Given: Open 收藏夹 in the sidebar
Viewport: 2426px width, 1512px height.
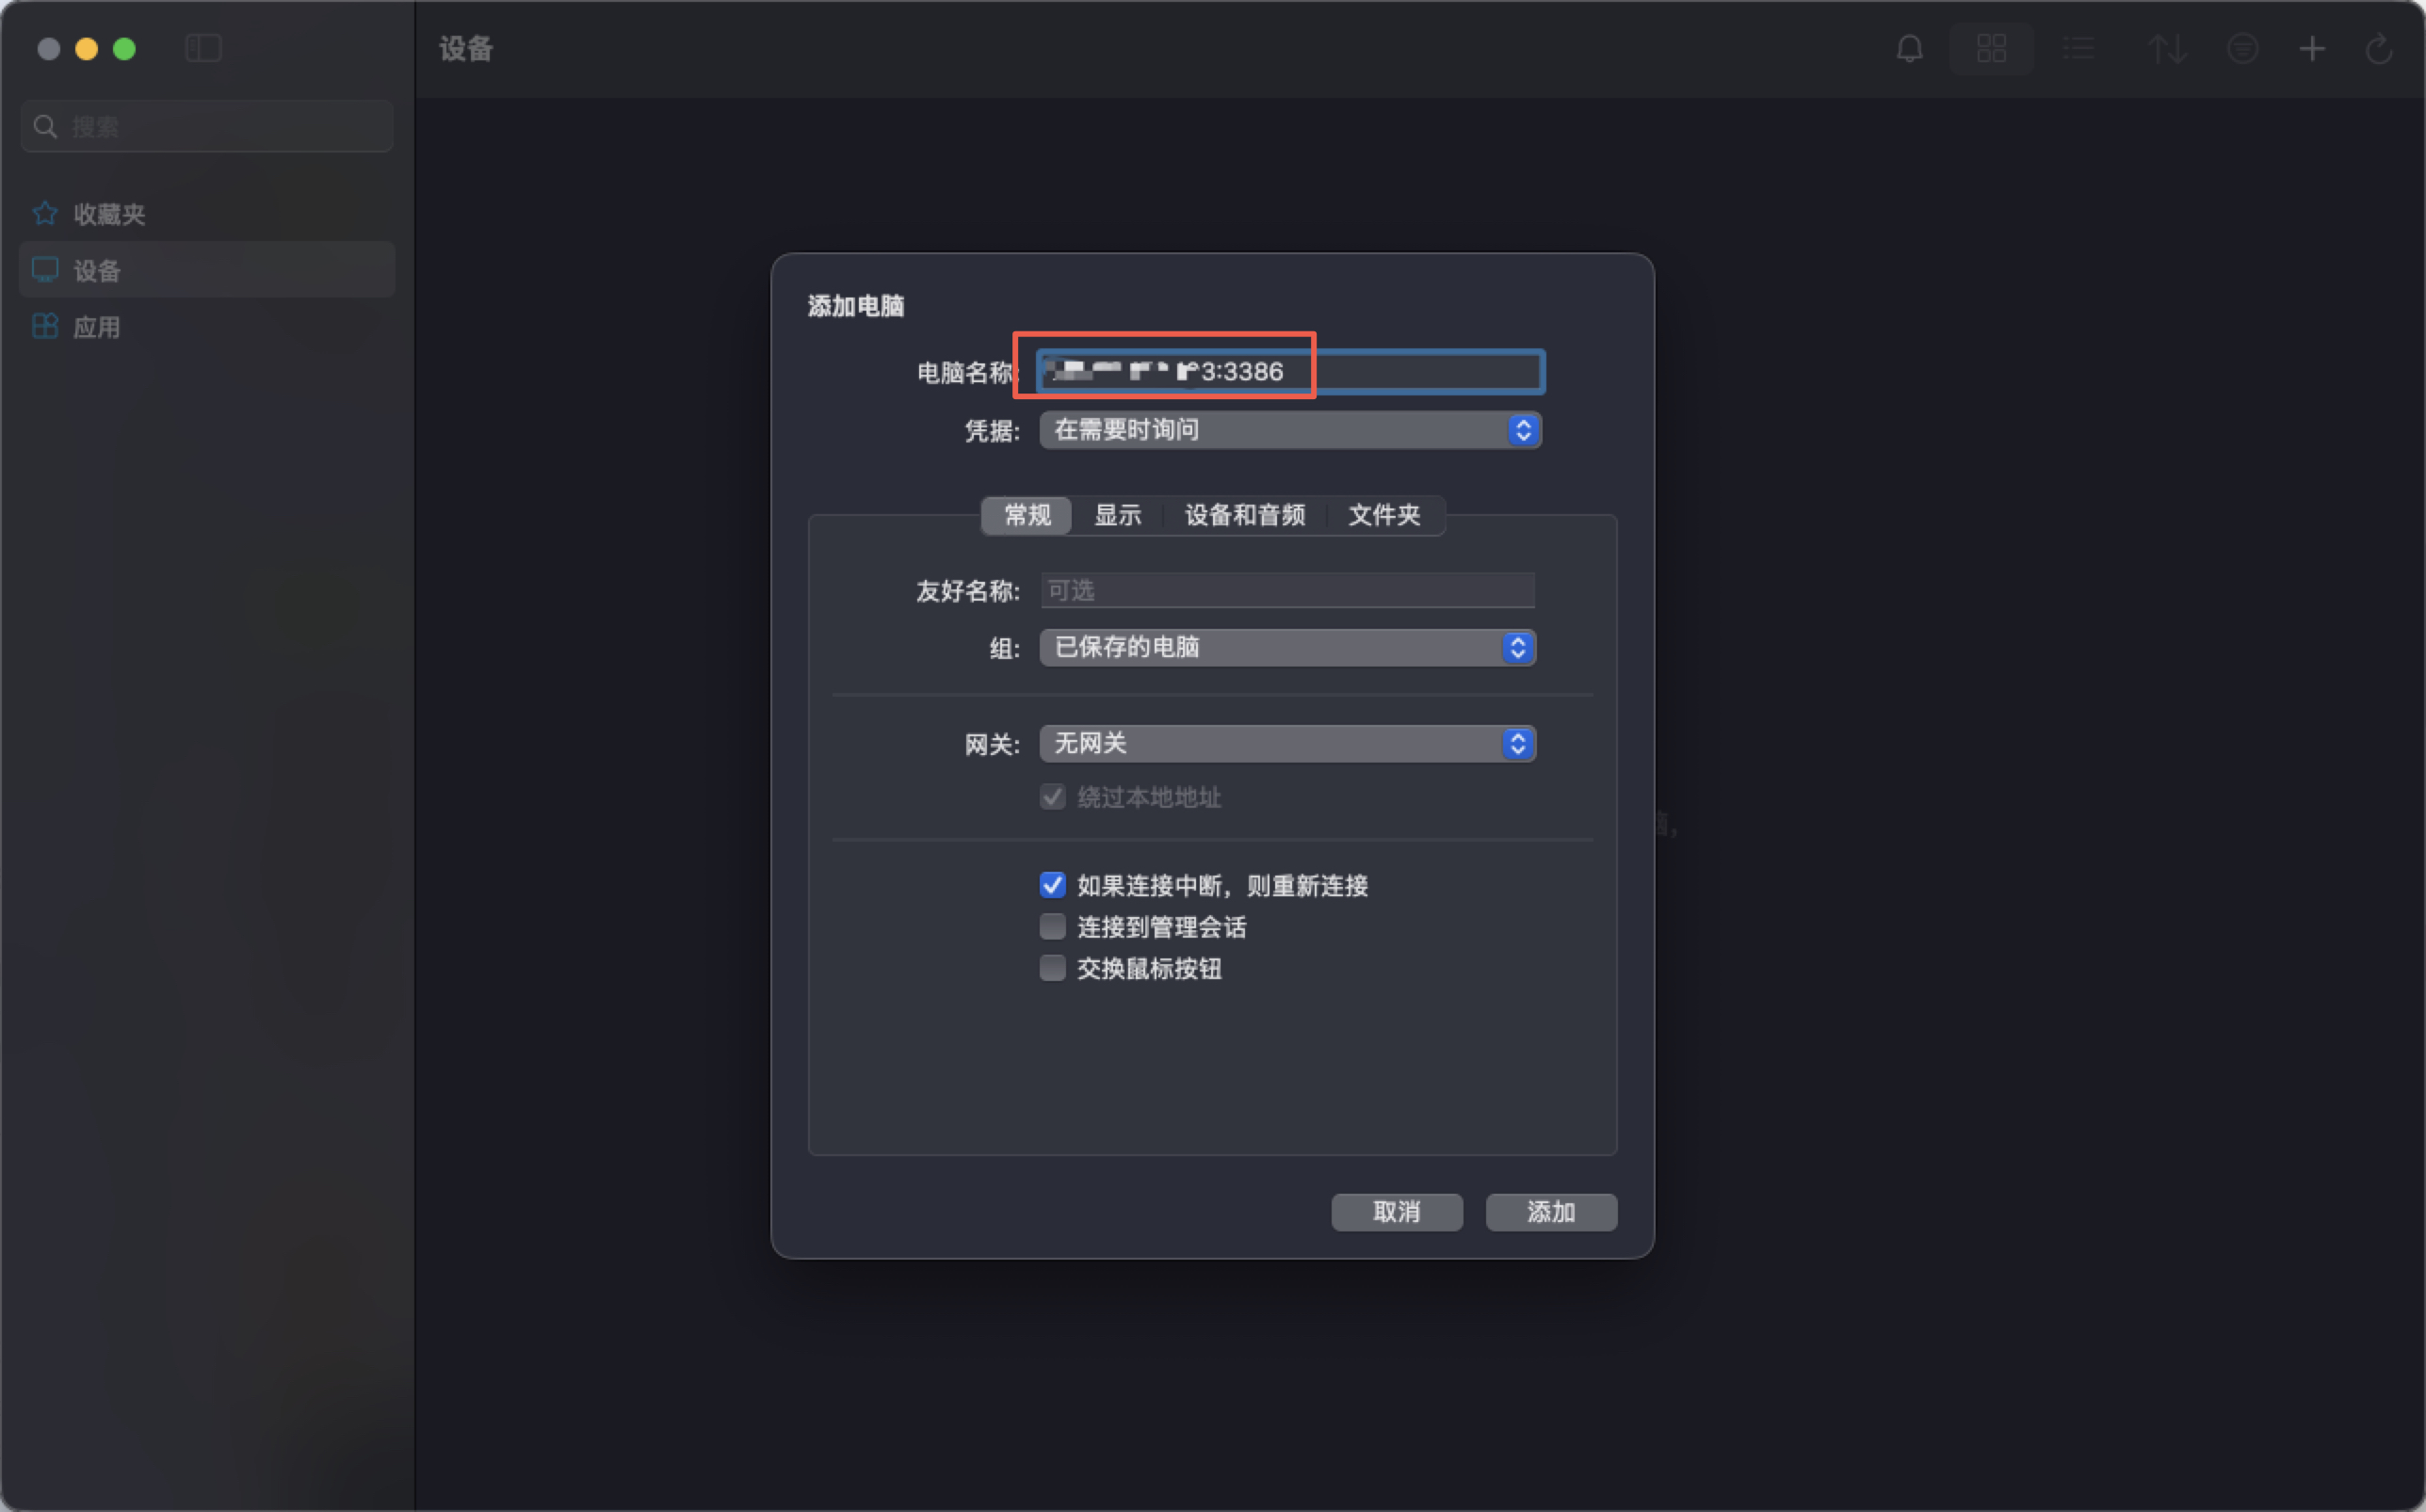Looking at the screenshot, I should pyautogui.click(x=109, y=214).
